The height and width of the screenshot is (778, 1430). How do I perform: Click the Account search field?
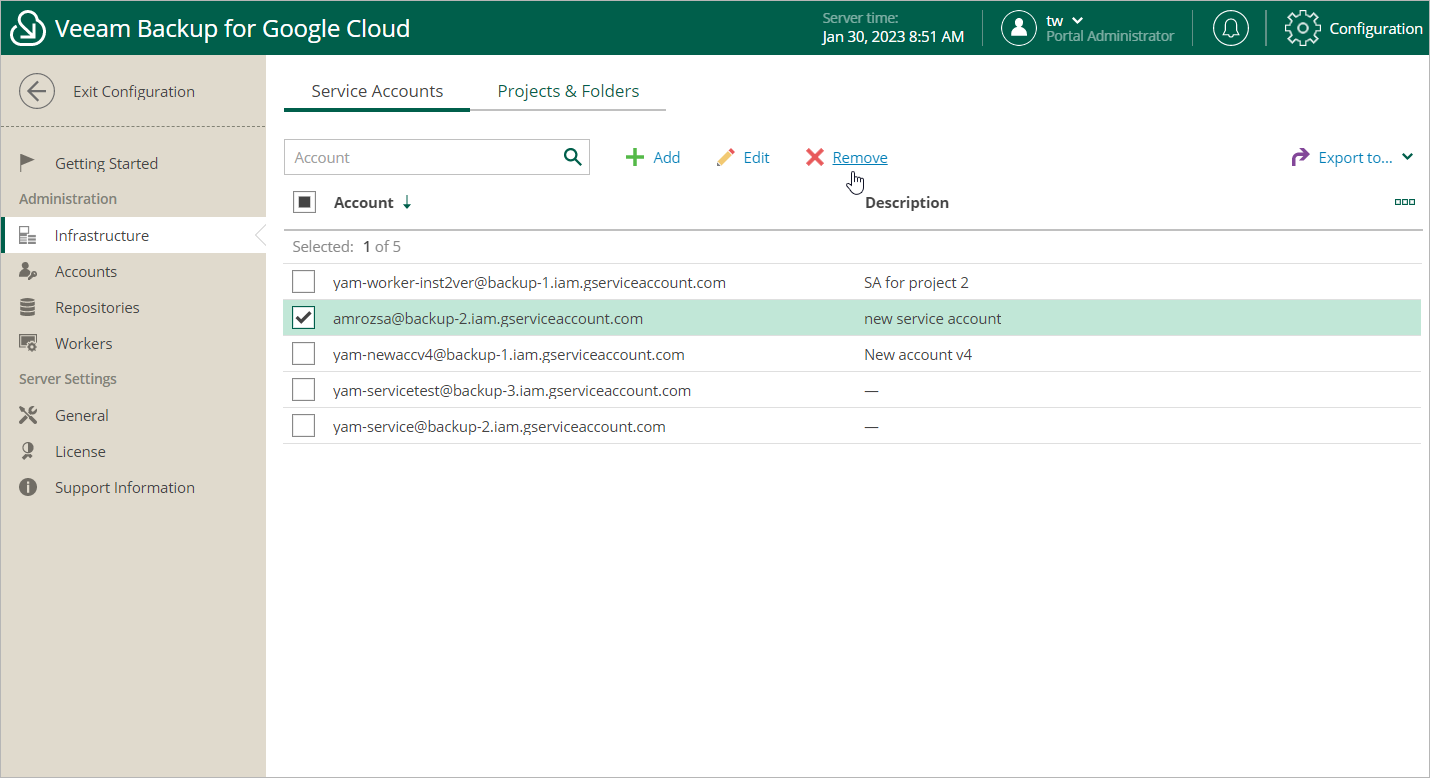(422, 157)
